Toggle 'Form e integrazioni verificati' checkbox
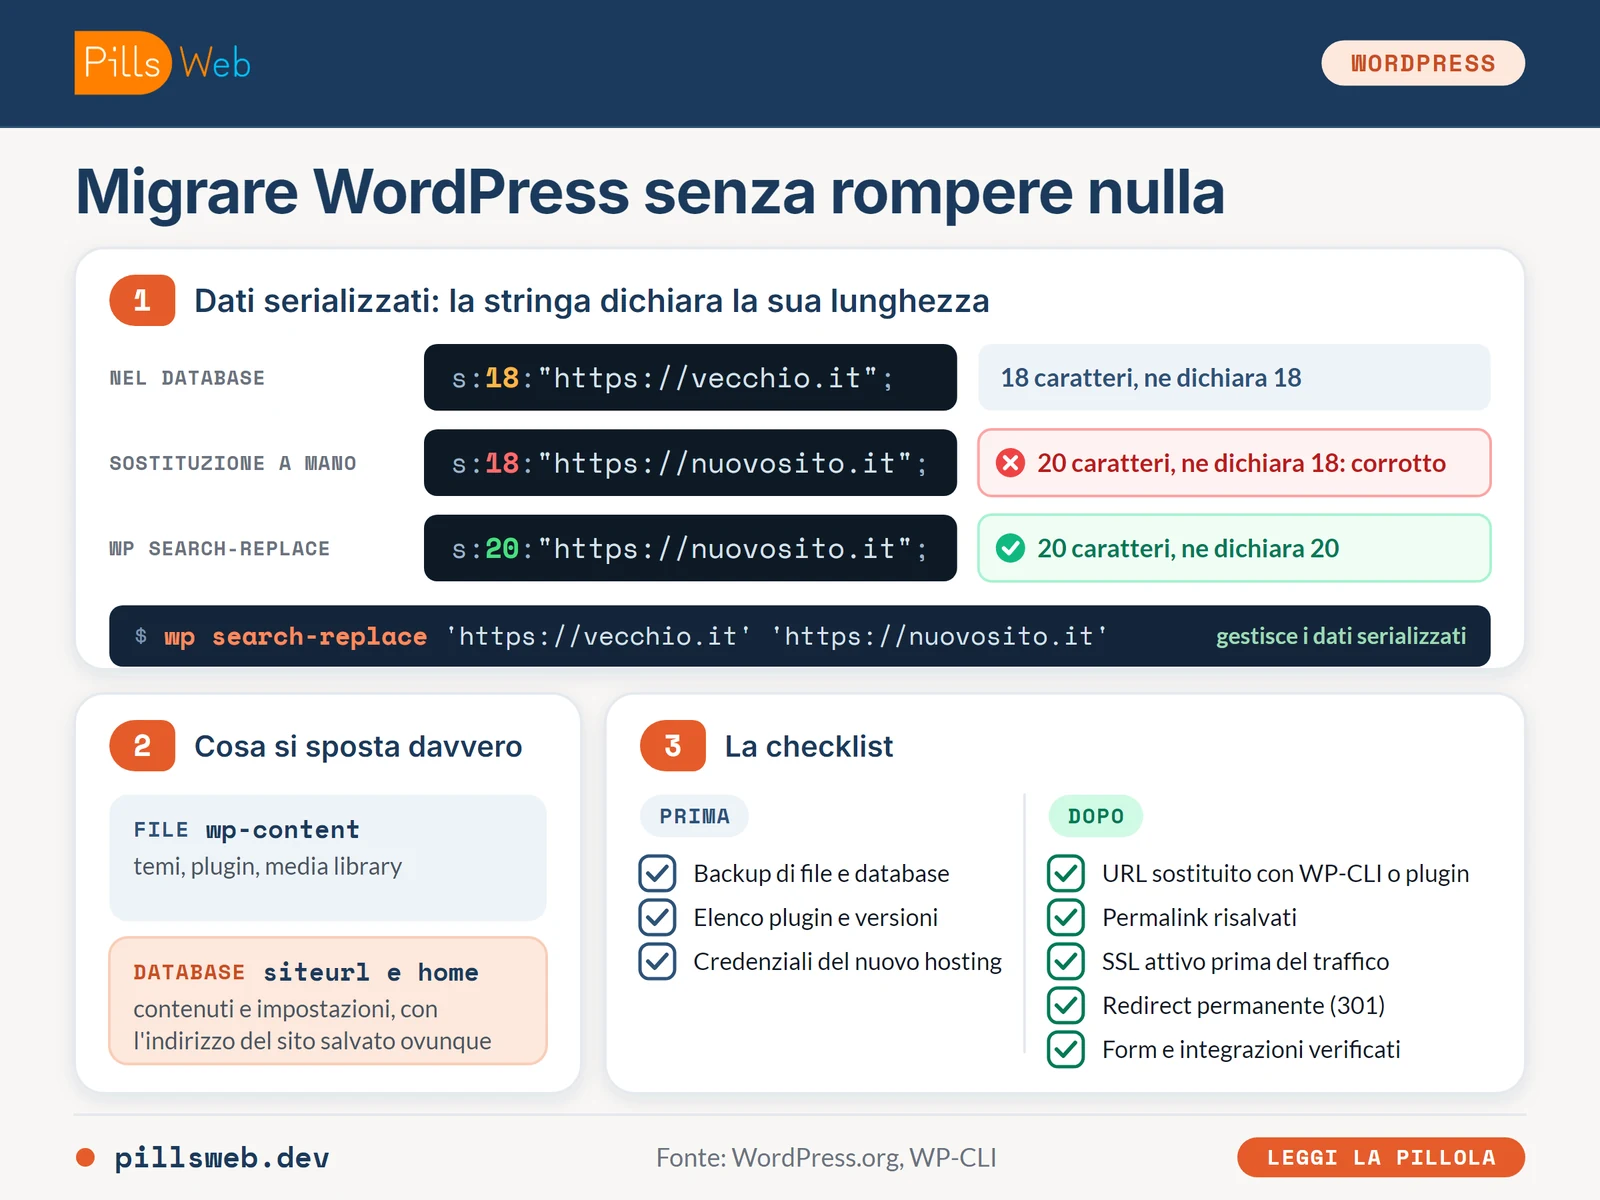Viewport: 1600px width, 1200px height. tap(1066, 1049)
